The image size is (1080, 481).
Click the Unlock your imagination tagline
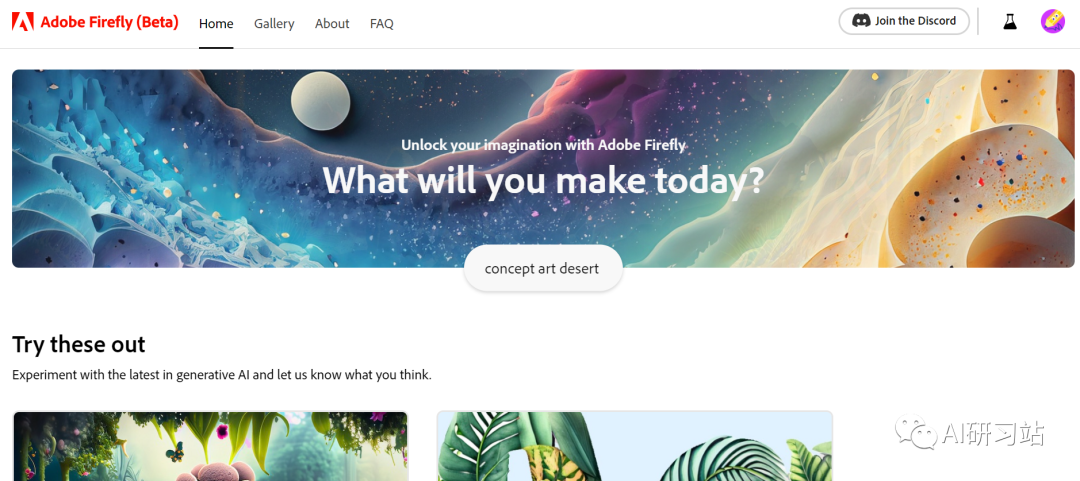tap(543, 145)
